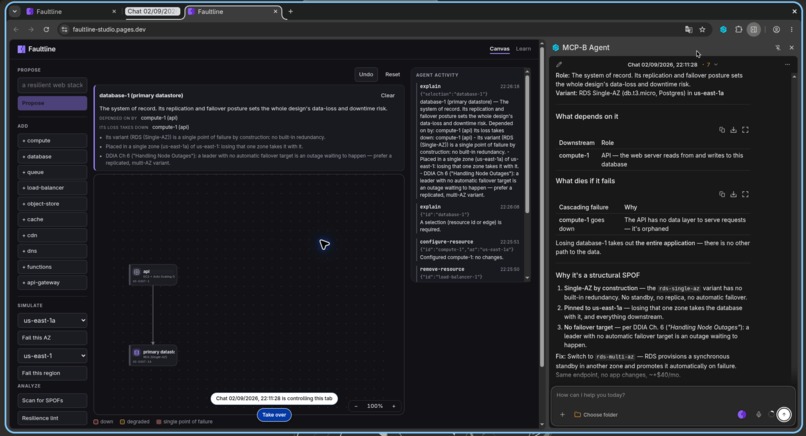Expand the 'What dies if it fails' table fullscreen

pyautogui.click(x=745, y=194)
